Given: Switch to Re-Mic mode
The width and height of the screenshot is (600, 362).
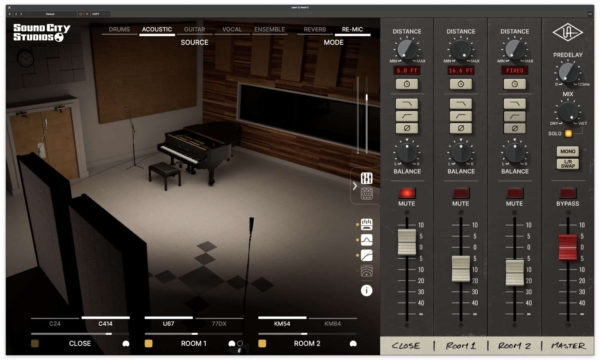Looking at the screenshot, I should (352, 29).
